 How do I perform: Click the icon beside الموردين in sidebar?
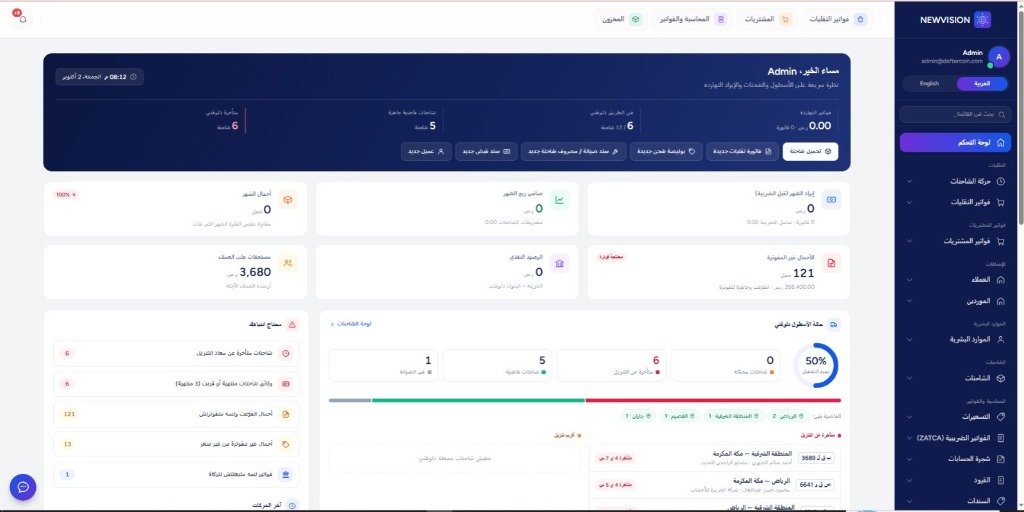pyautogui.click(x=1001, y=301)
